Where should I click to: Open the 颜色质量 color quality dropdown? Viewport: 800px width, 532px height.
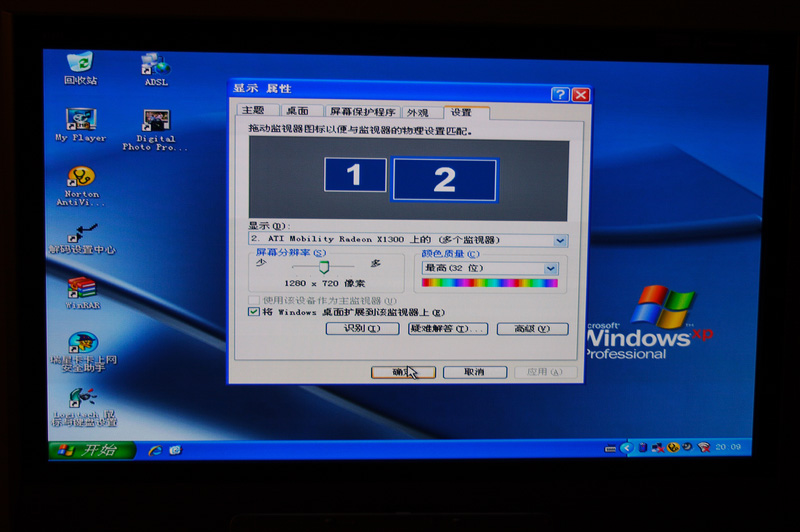[x=550, y=268]
